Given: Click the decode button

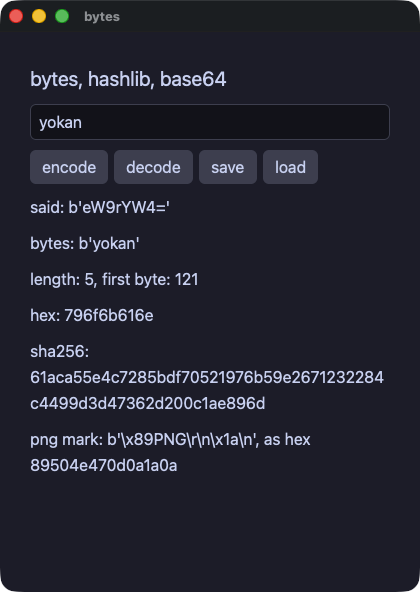Looking at the screenshot, I should (x=153, y=167).
